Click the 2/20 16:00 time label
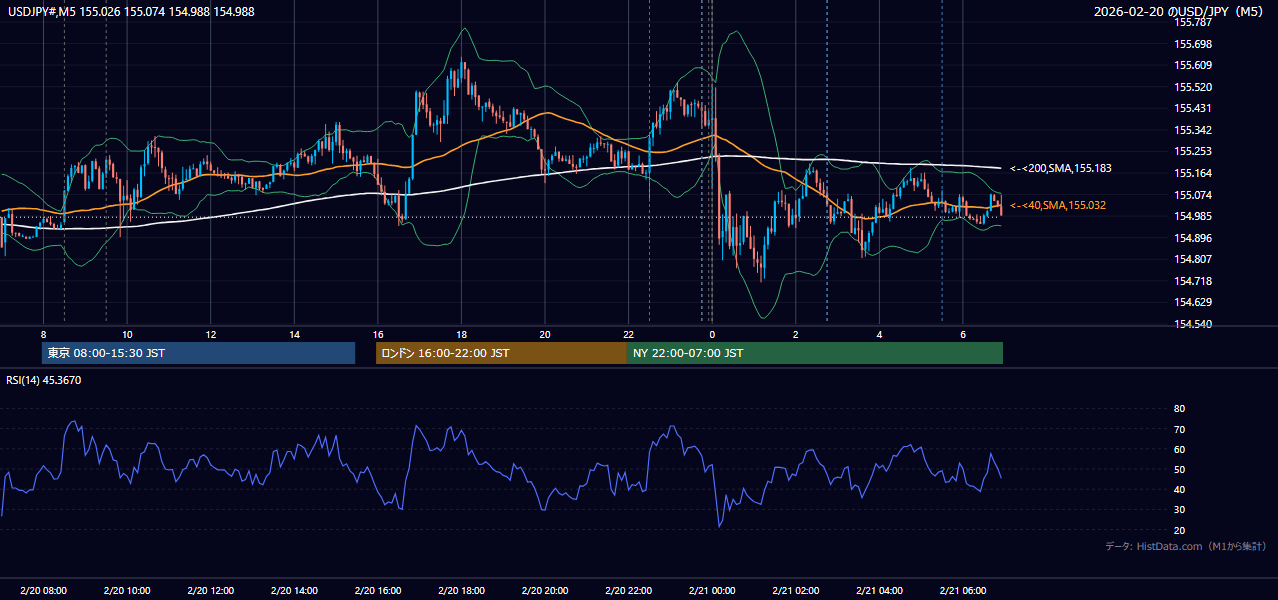This screenshot has height=600, width=1278. click(x=378, y=591)
